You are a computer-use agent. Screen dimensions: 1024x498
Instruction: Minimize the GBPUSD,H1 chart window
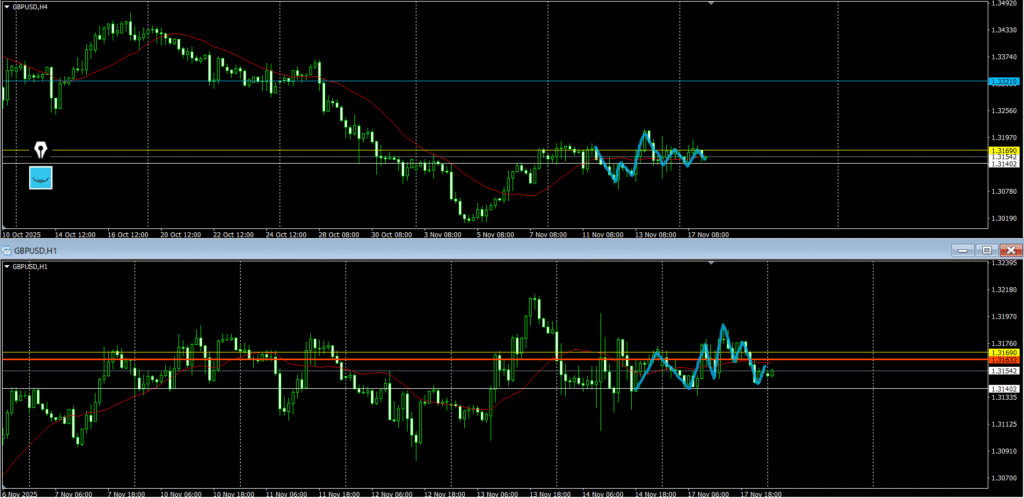tap(961, 249)
